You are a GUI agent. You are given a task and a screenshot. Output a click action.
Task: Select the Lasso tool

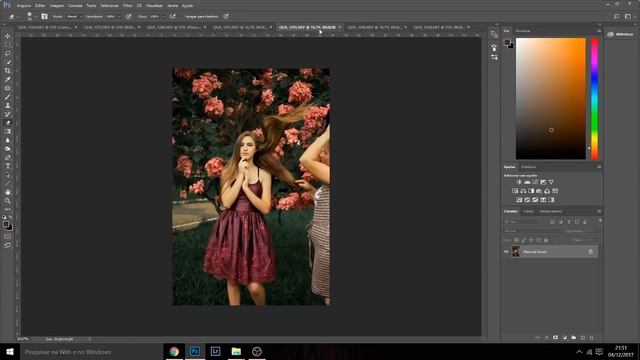8,53
